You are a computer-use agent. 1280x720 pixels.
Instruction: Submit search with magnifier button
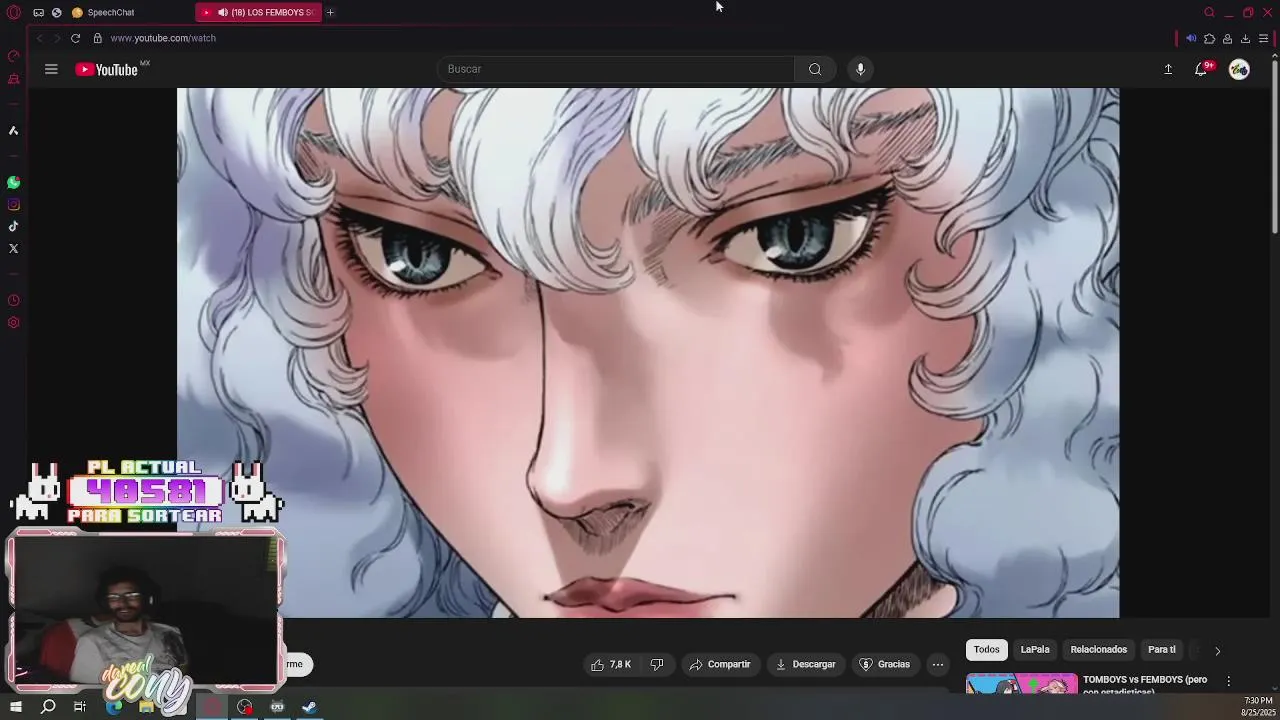coord(815,69)
